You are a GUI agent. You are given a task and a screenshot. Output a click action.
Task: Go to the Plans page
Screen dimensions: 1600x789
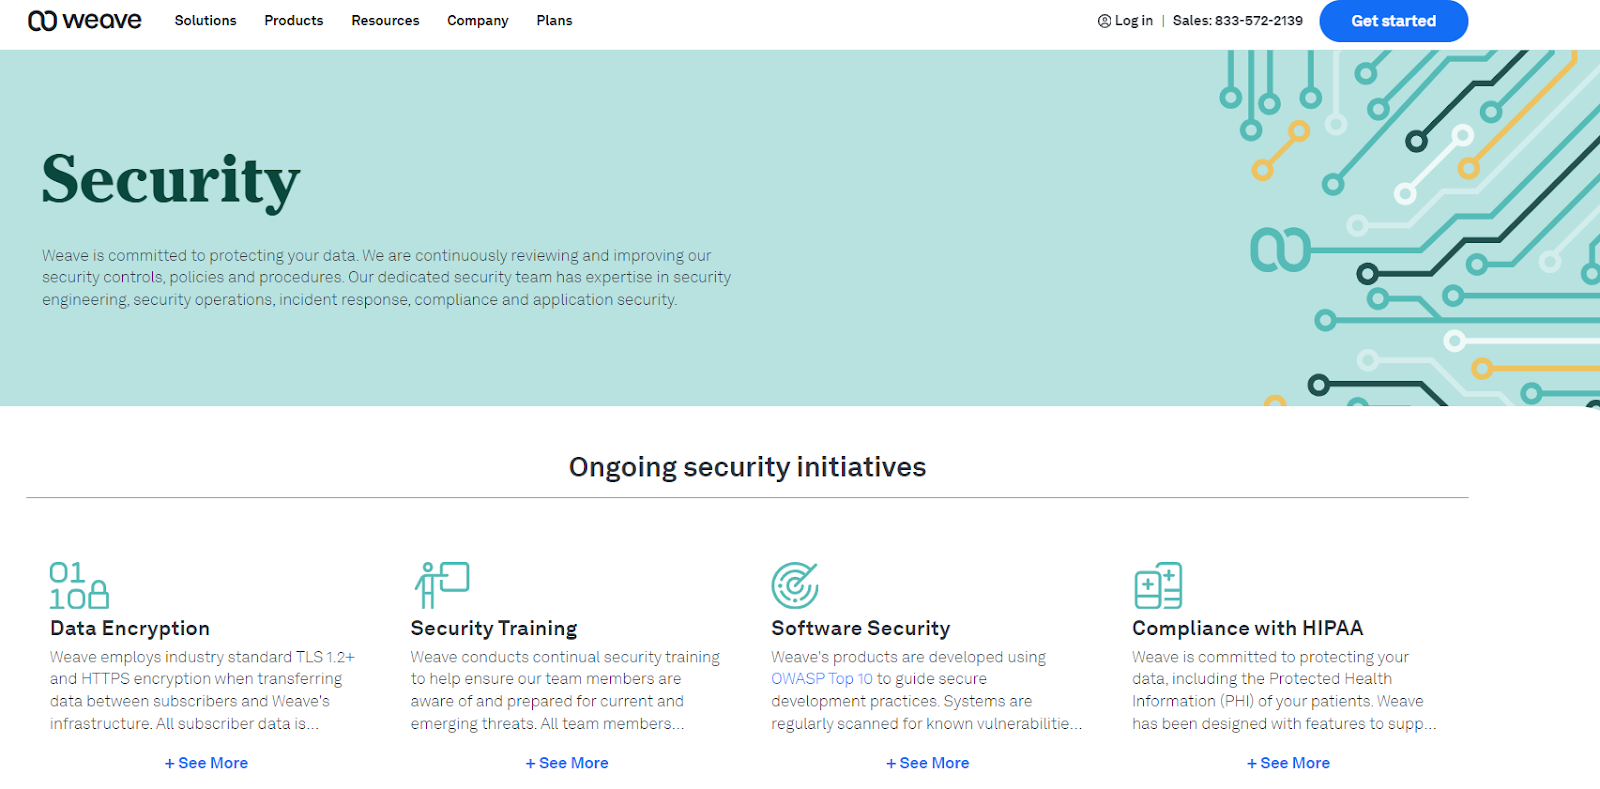pos(554,20)
